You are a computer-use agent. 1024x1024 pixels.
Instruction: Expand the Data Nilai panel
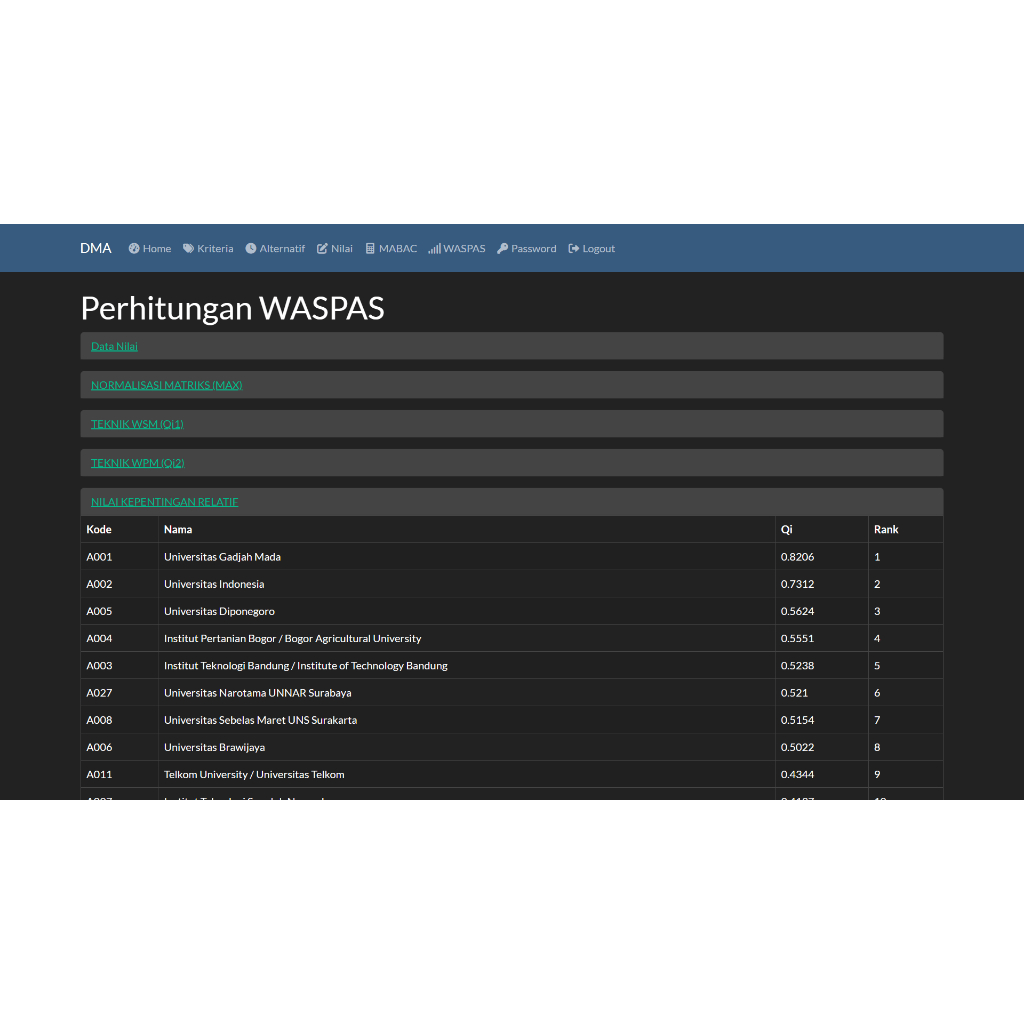(114, 346)
